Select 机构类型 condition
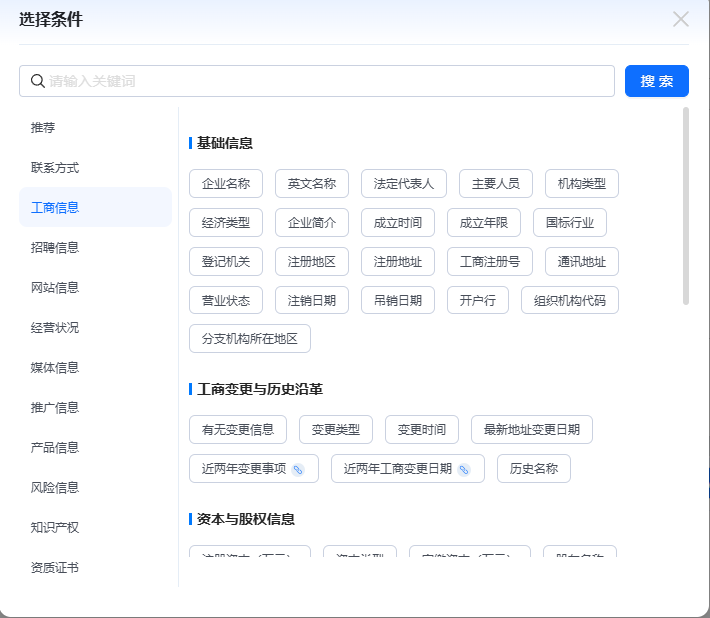Screen dimensions: 710x618 point(582,183)
